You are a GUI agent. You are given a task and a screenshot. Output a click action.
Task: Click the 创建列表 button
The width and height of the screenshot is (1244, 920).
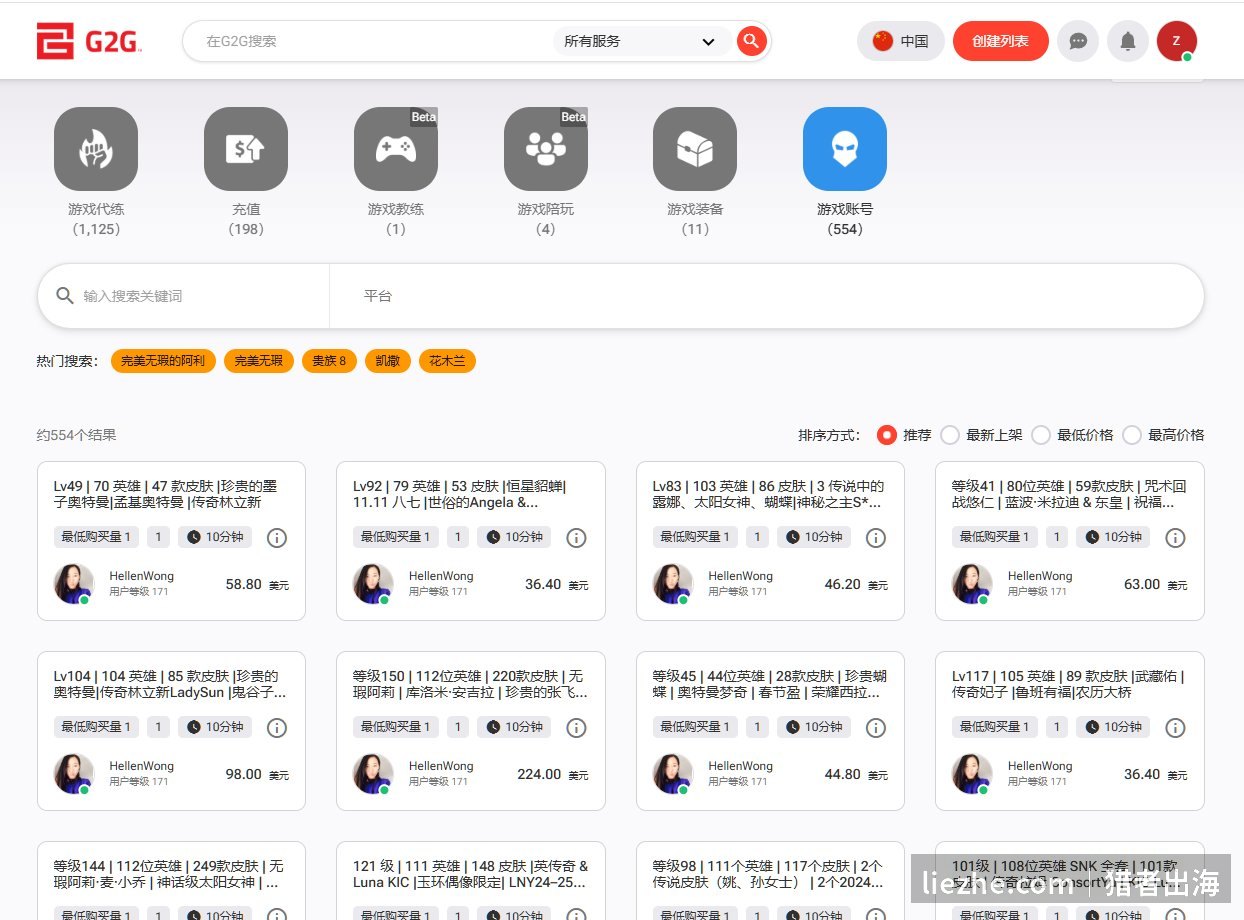[x=1000, y=41]
